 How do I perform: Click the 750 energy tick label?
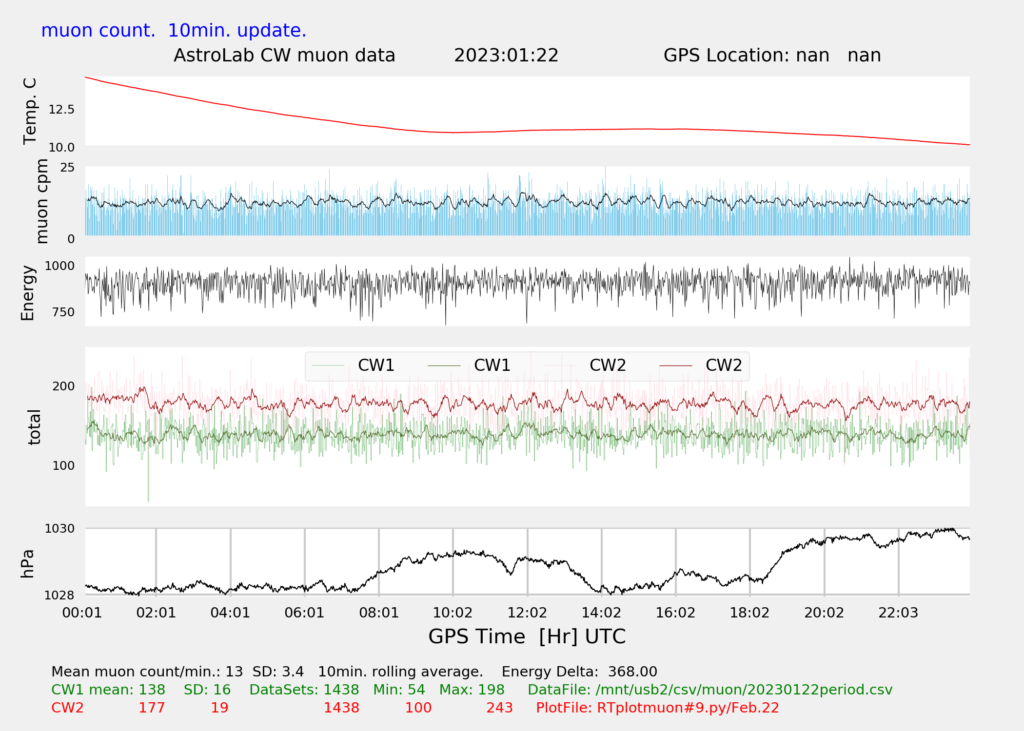(x=63, y=312)
